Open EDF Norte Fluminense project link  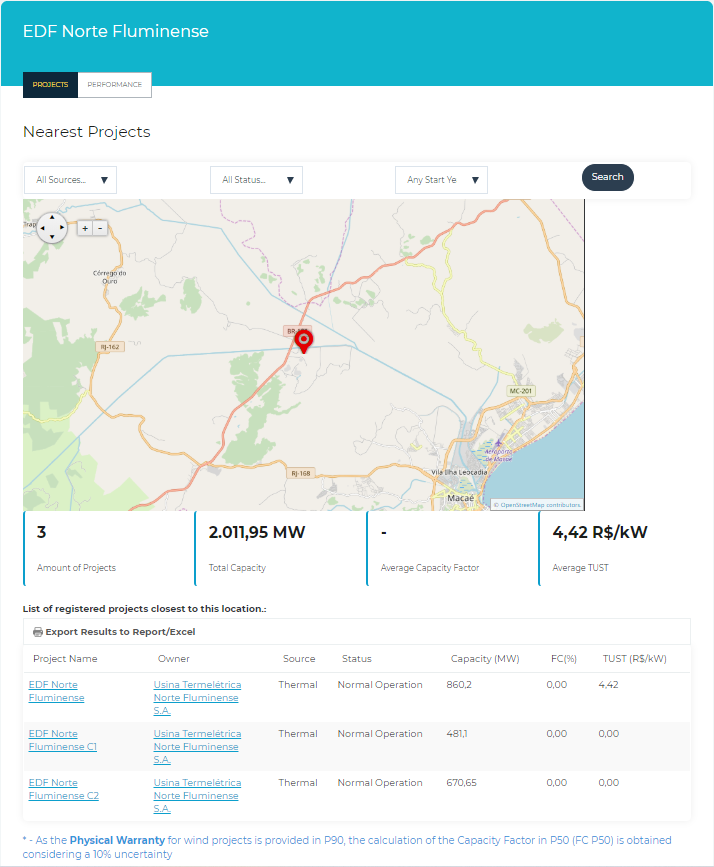[56, 691]
